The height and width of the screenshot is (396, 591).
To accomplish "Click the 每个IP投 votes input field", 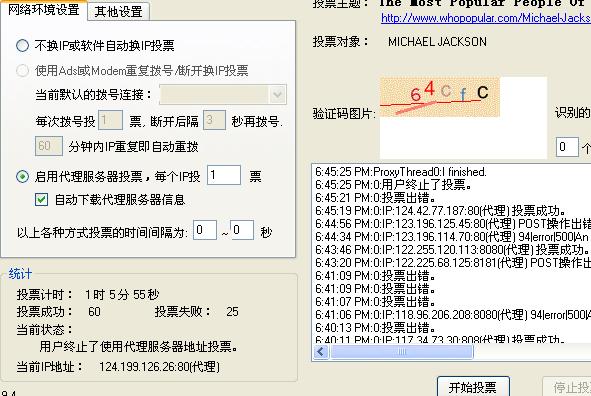I will coord(224,175).
